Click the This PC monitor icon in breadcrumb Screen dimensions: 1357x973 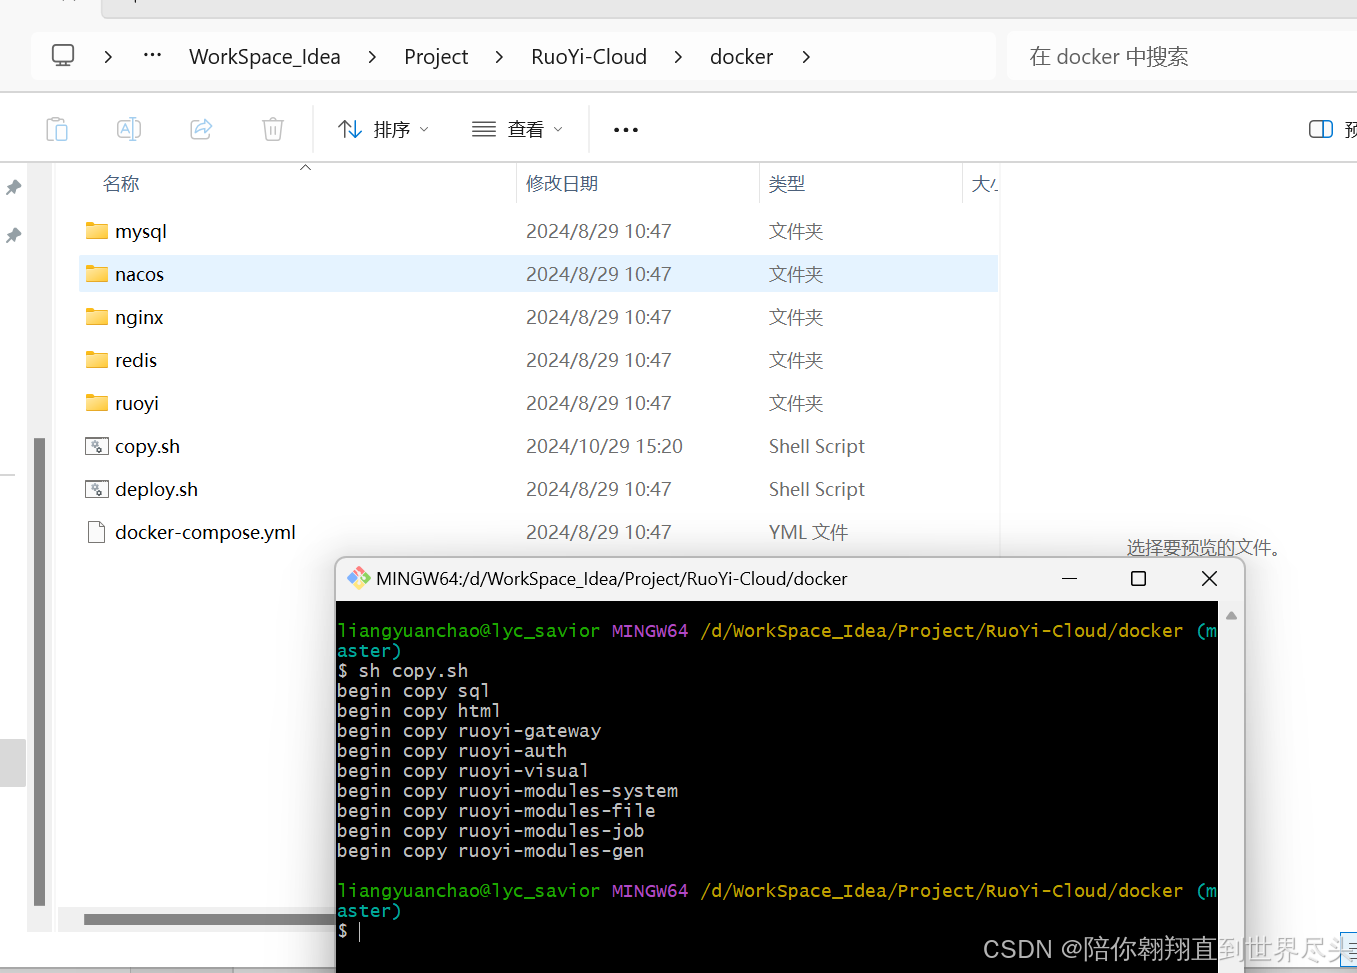pos(63,56)
